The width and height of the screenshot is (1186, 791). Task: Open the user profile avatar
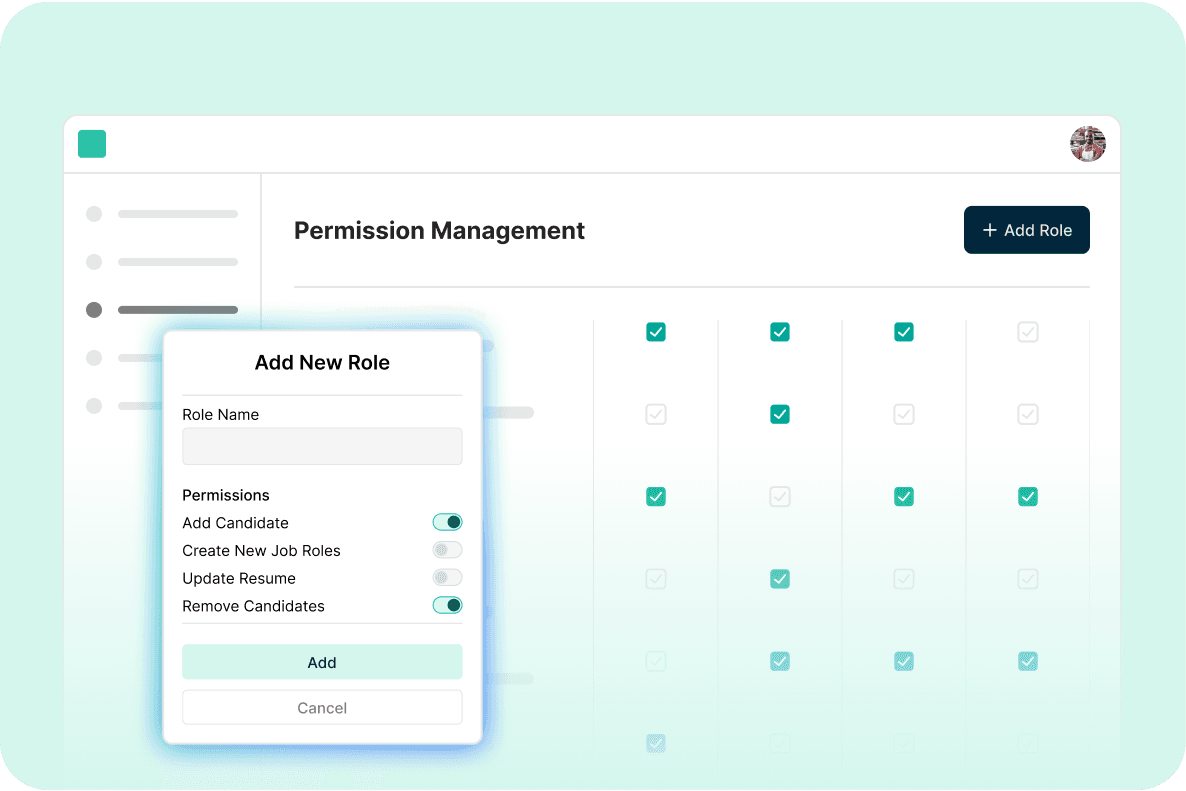pos(1087,144)
